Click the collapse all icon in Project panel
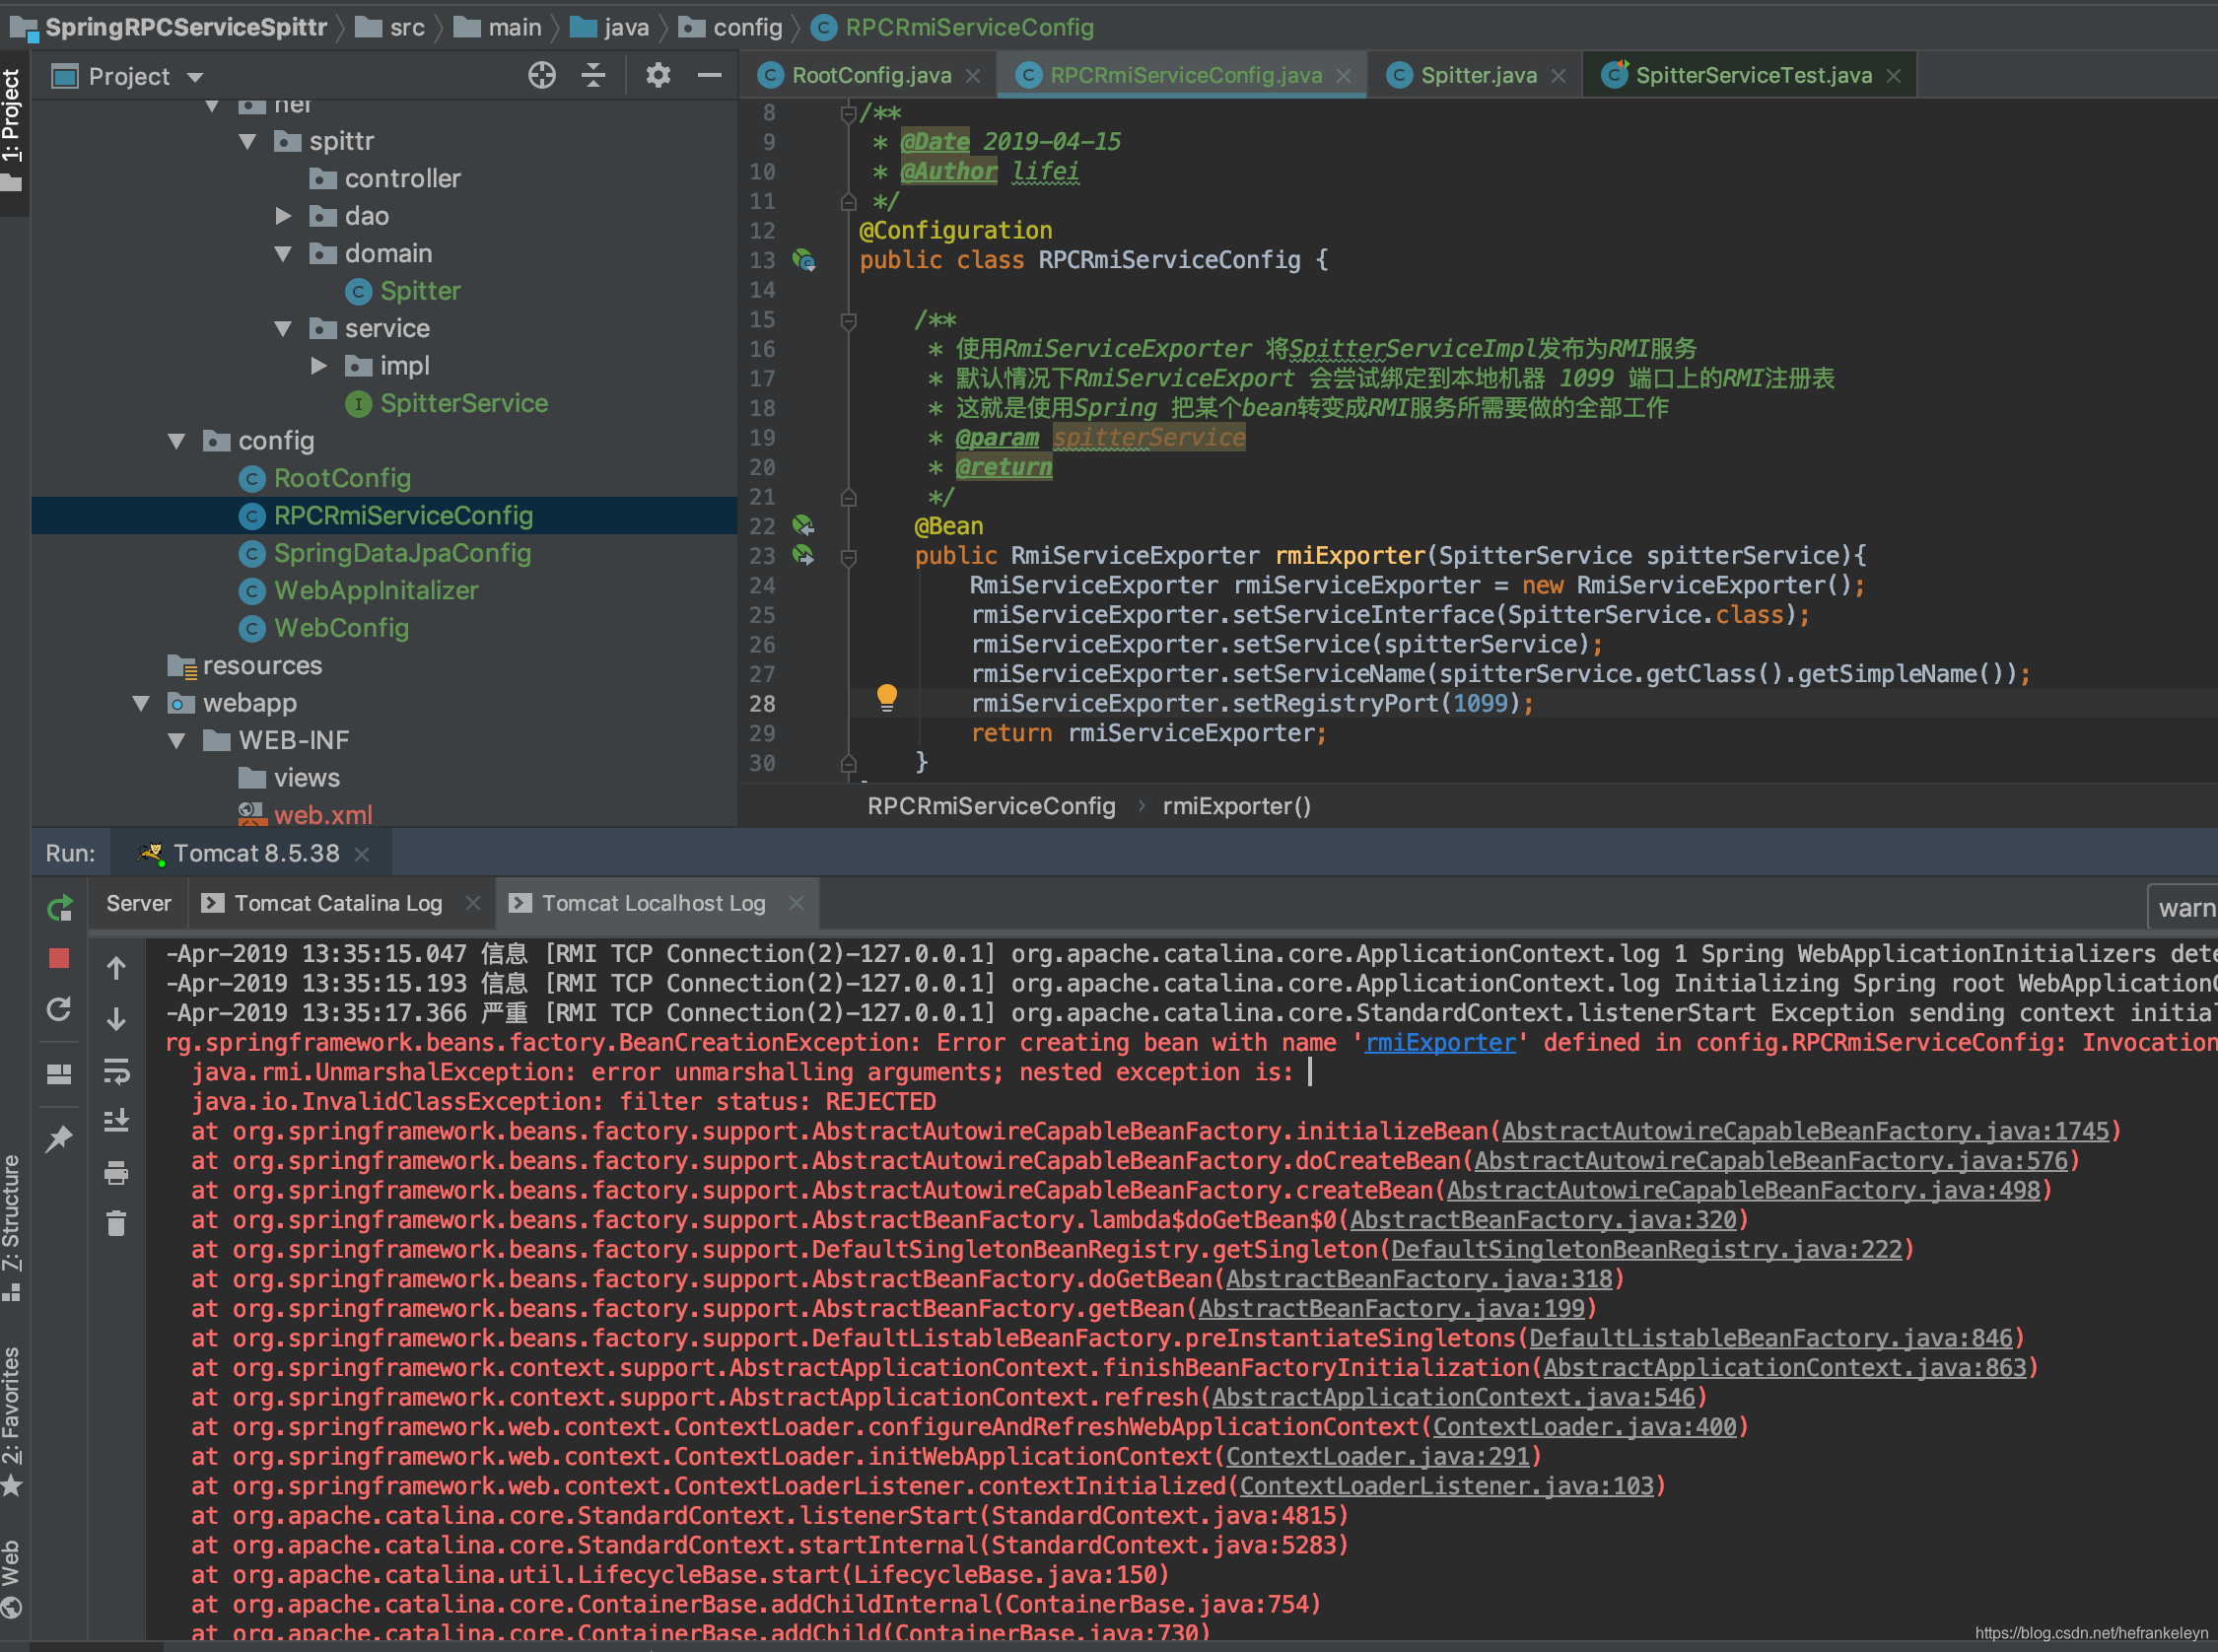Screen dimensions: 2218x1652 click(x=594, y=75)
